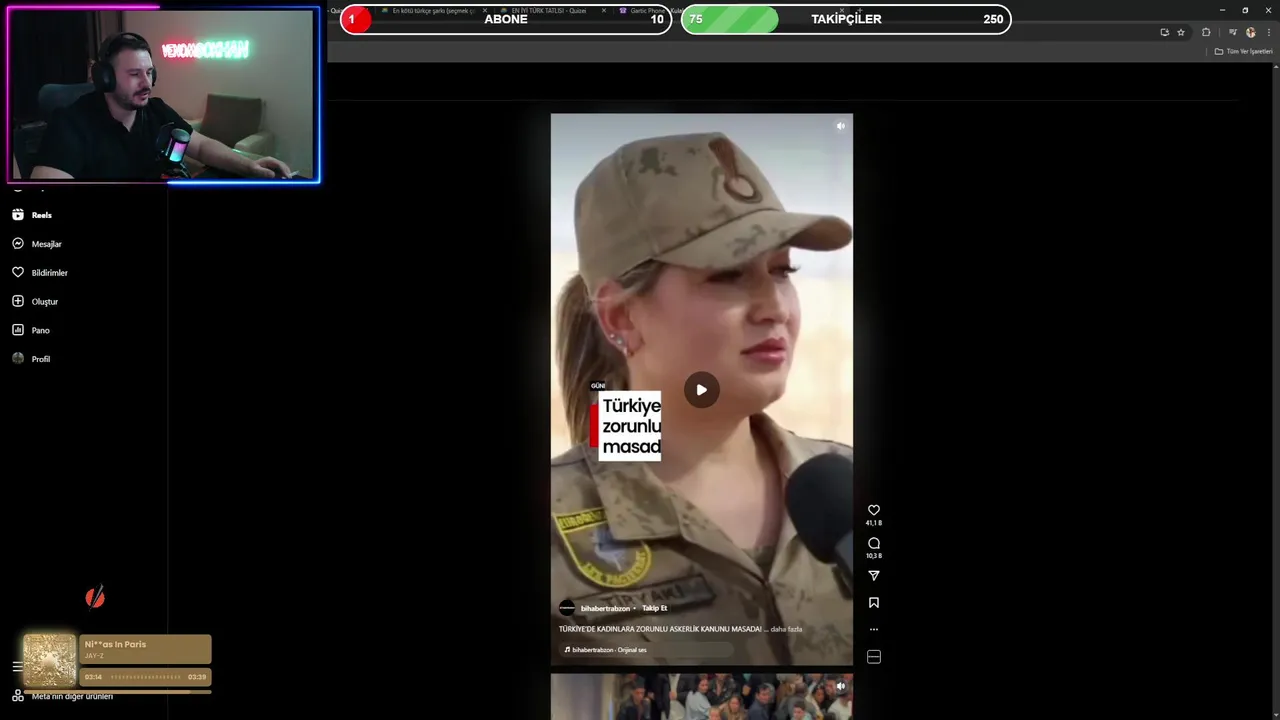This screenshot has width=1280, height=720.
Task: Click the song progress bar under the widget
Action: [x=117, y=691]
